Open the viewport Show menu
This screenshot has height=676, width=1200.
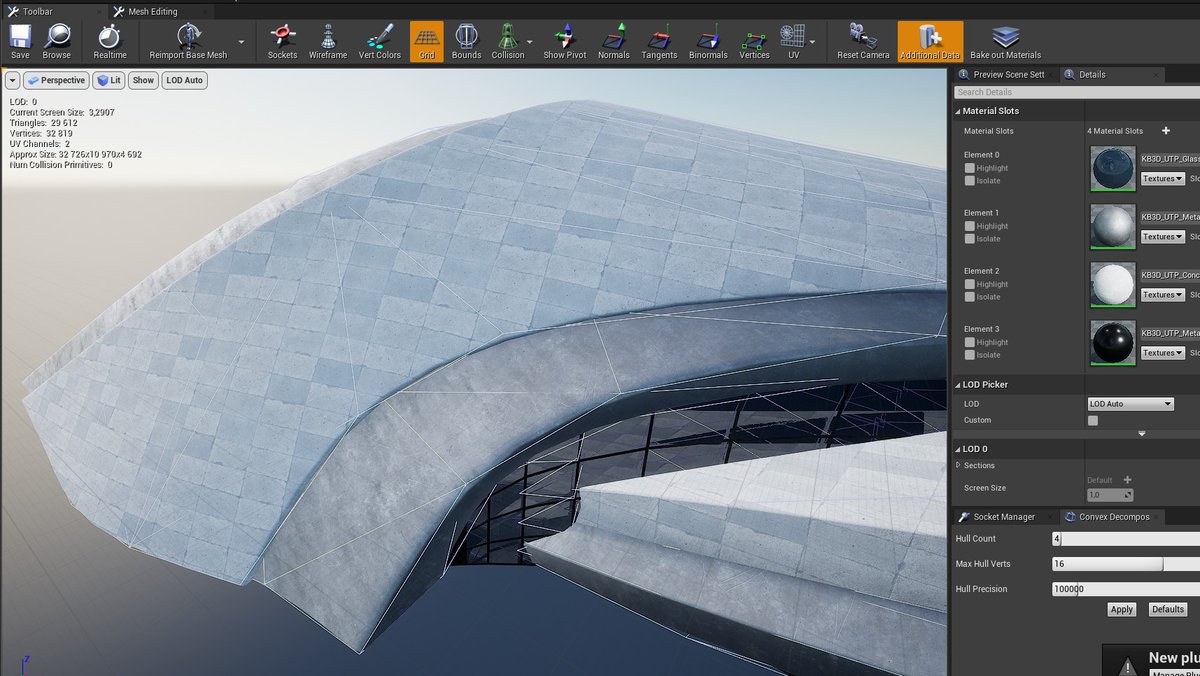point(144,80)
